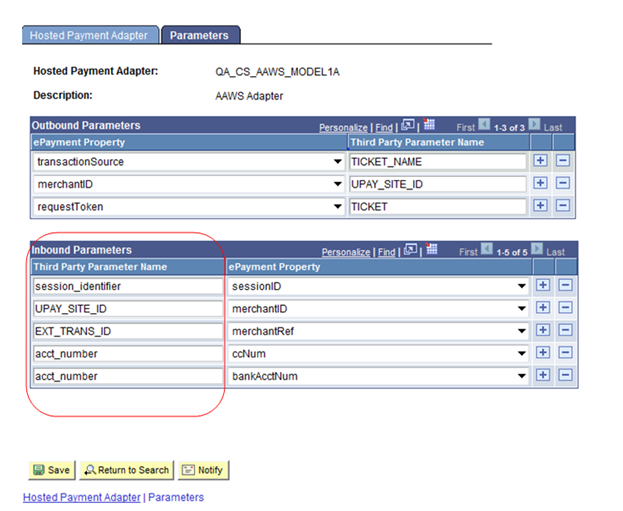
Task: Click the Notify button
Action: tap(203, 470)
